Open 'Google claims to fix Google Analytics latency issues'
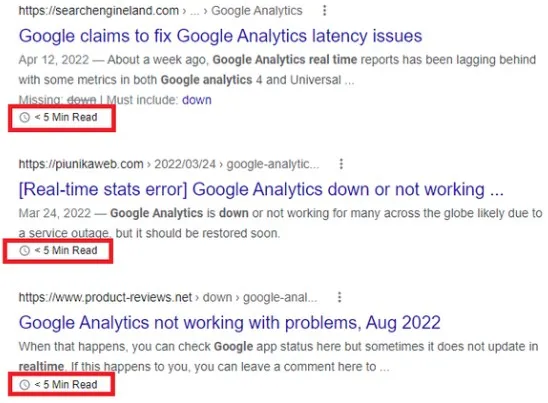Image resolution: width=548 pixels, height=403 pixels. (221, 36)
